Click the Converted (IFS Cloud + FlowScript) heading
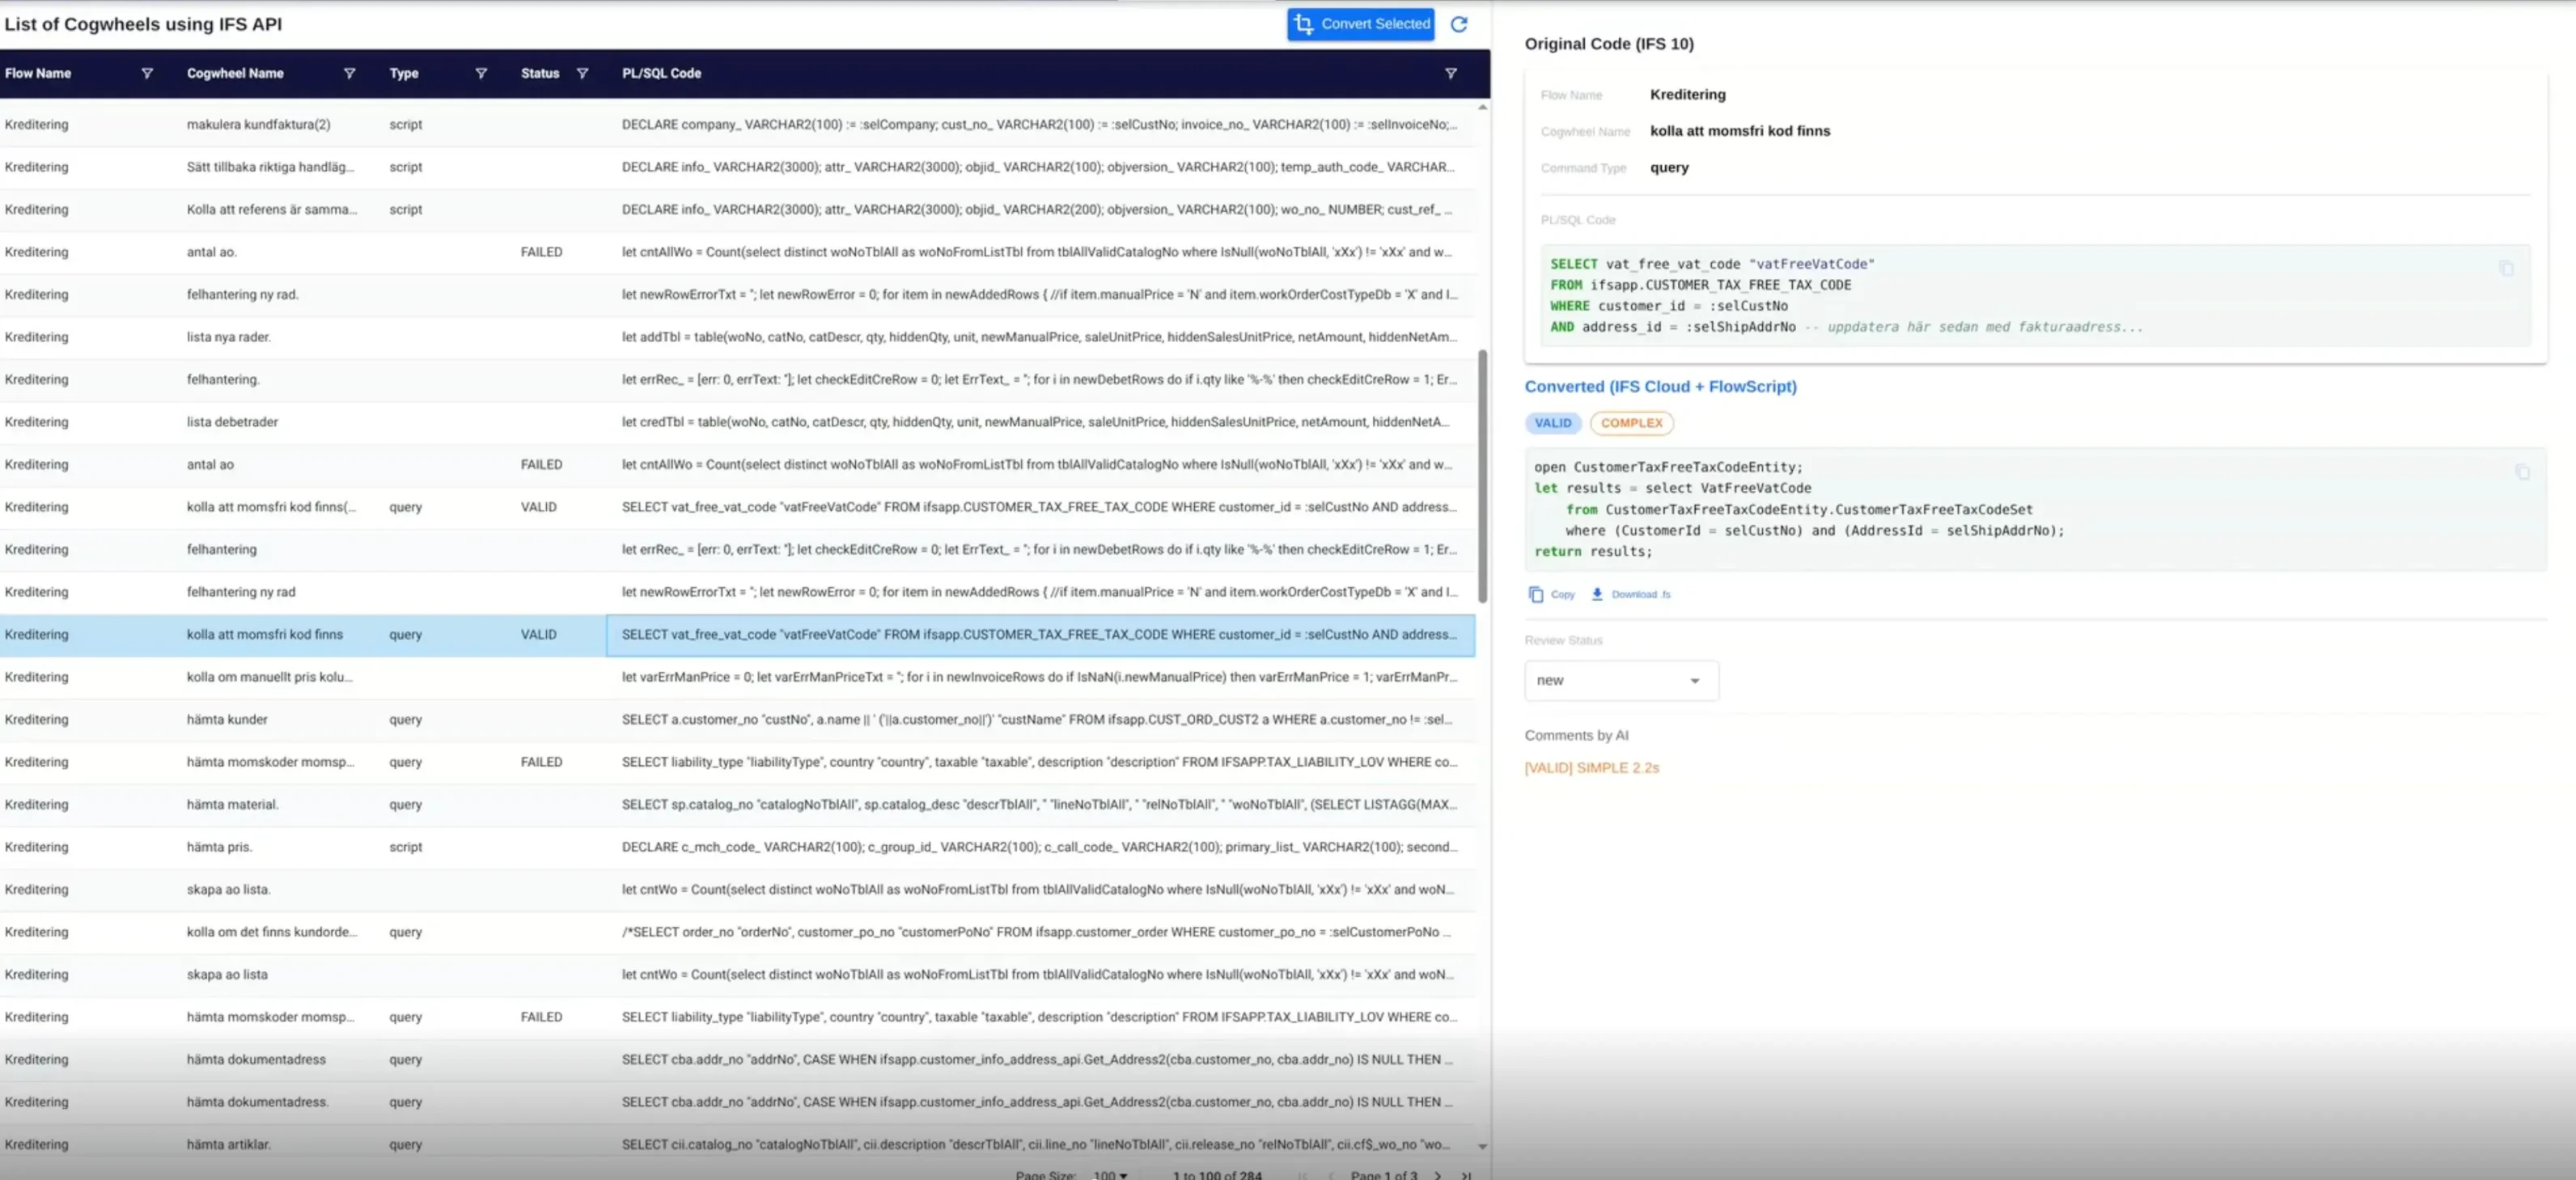Image resolution: width=2576 pixels, height=1180 pixels. coord(1660,387)
